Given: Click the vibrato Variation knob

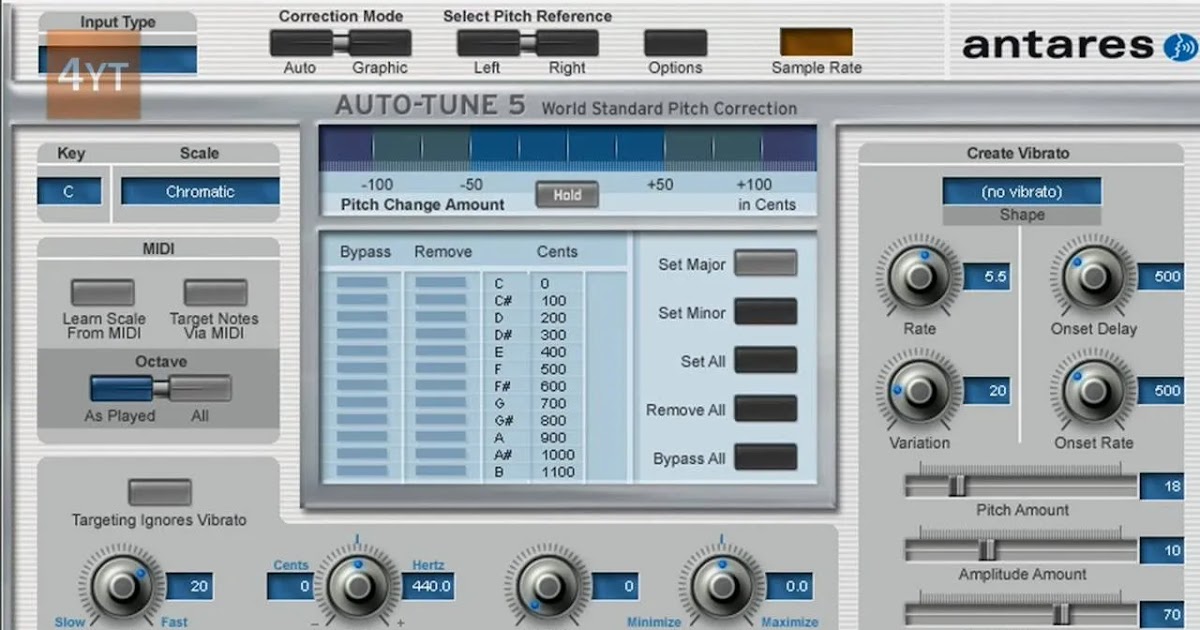Looking at the screenshot, I should 919,391.
